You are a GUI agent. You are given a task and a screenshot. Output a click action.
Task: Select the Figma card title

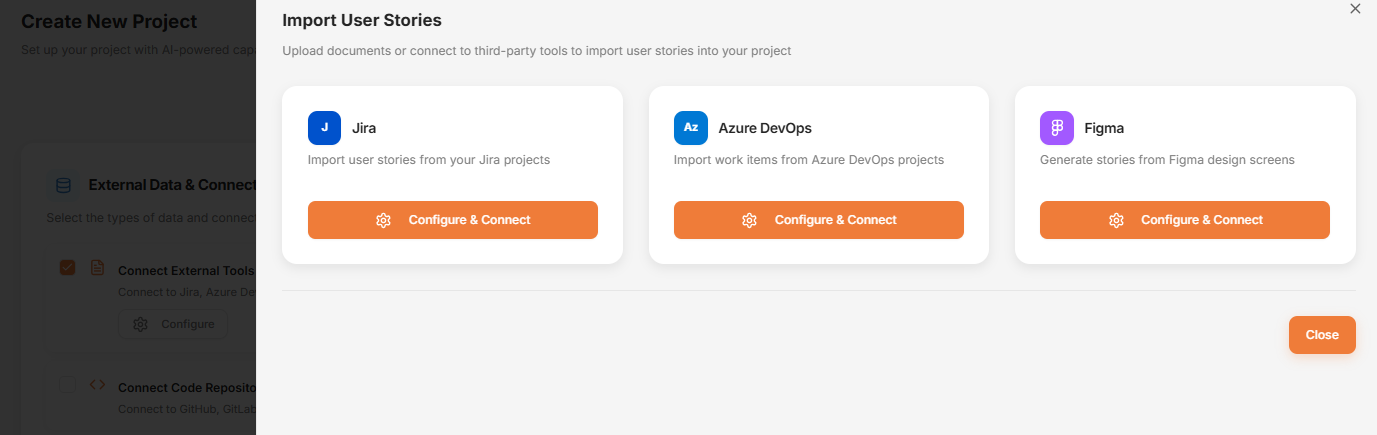point(1104,128)
